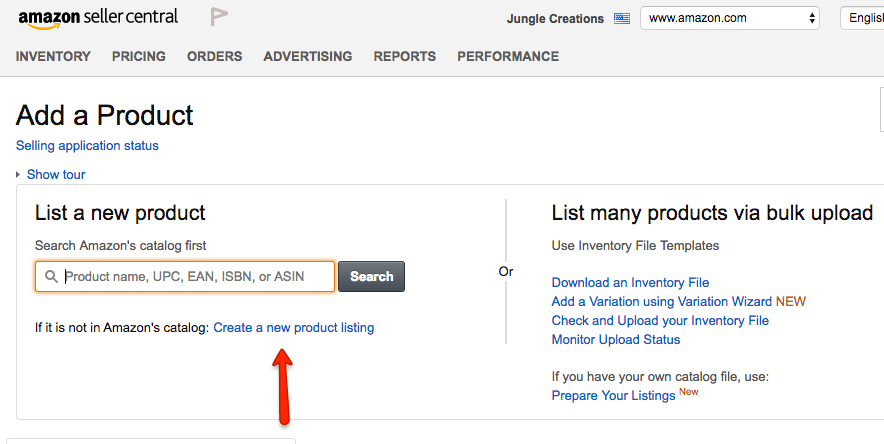Open Selling application status link
This screenshot has width=884, height=444.
(87, 145)
